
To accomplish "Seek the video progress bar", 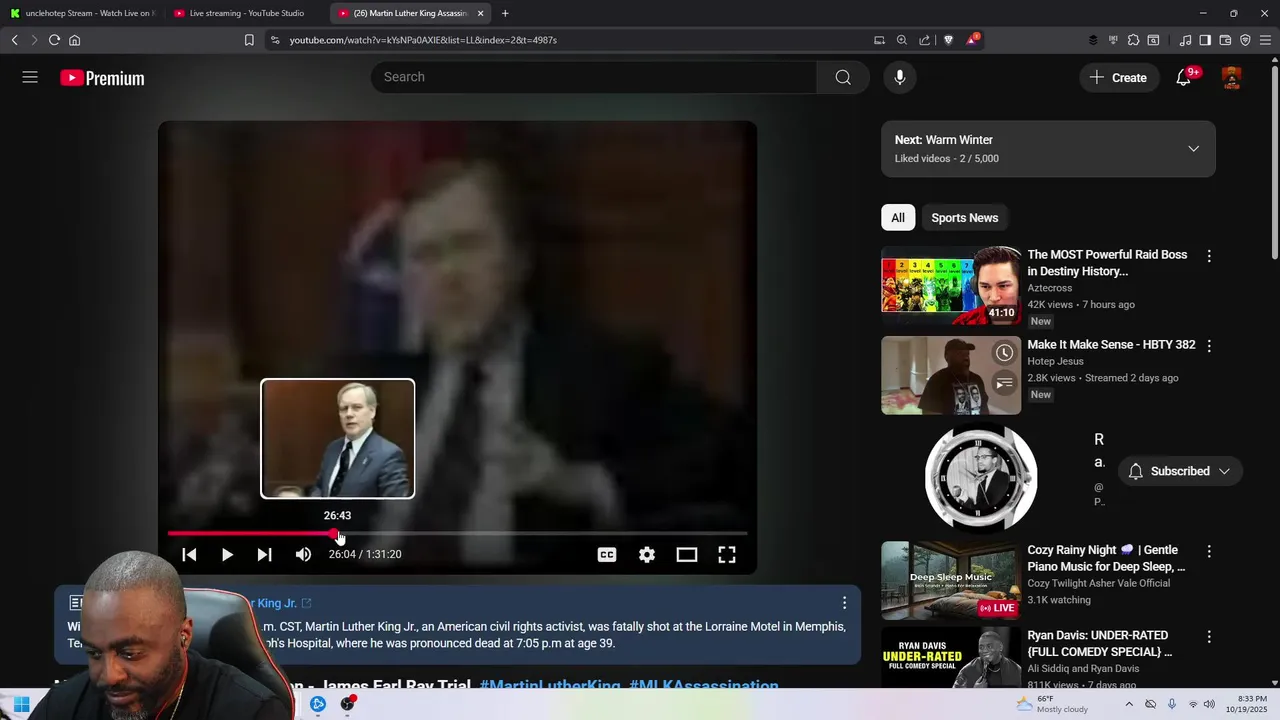I will 457,533.
